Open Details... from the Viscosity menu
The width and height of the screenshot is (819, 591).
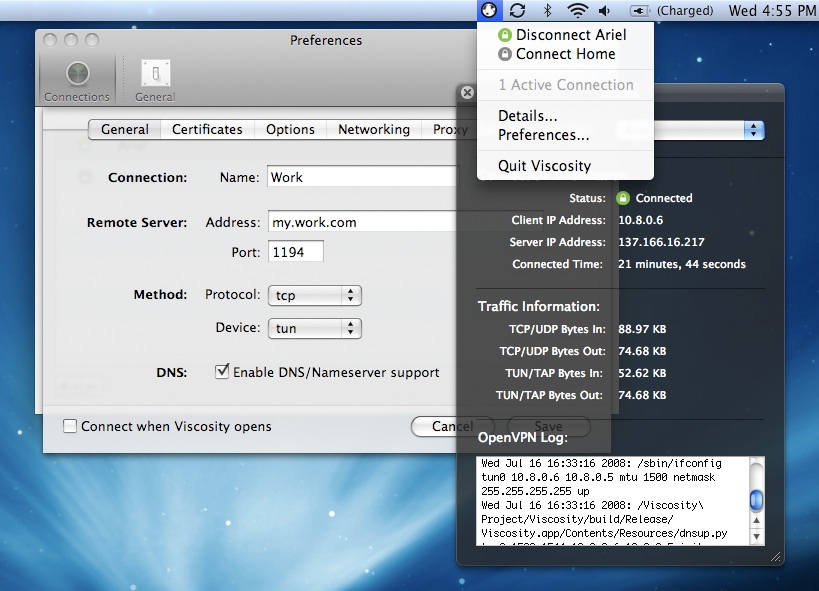pyautogui.click(x=565, y=115)
